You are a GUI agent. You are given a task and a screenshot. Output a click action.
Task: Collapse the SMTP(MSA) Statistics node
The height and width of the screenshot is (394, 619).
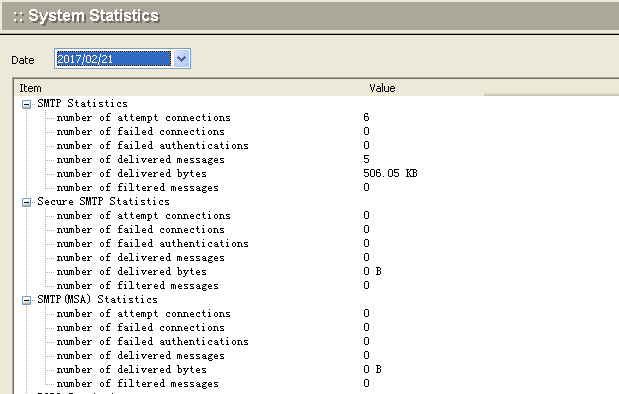pyautogui.click(x=26, y=300)
